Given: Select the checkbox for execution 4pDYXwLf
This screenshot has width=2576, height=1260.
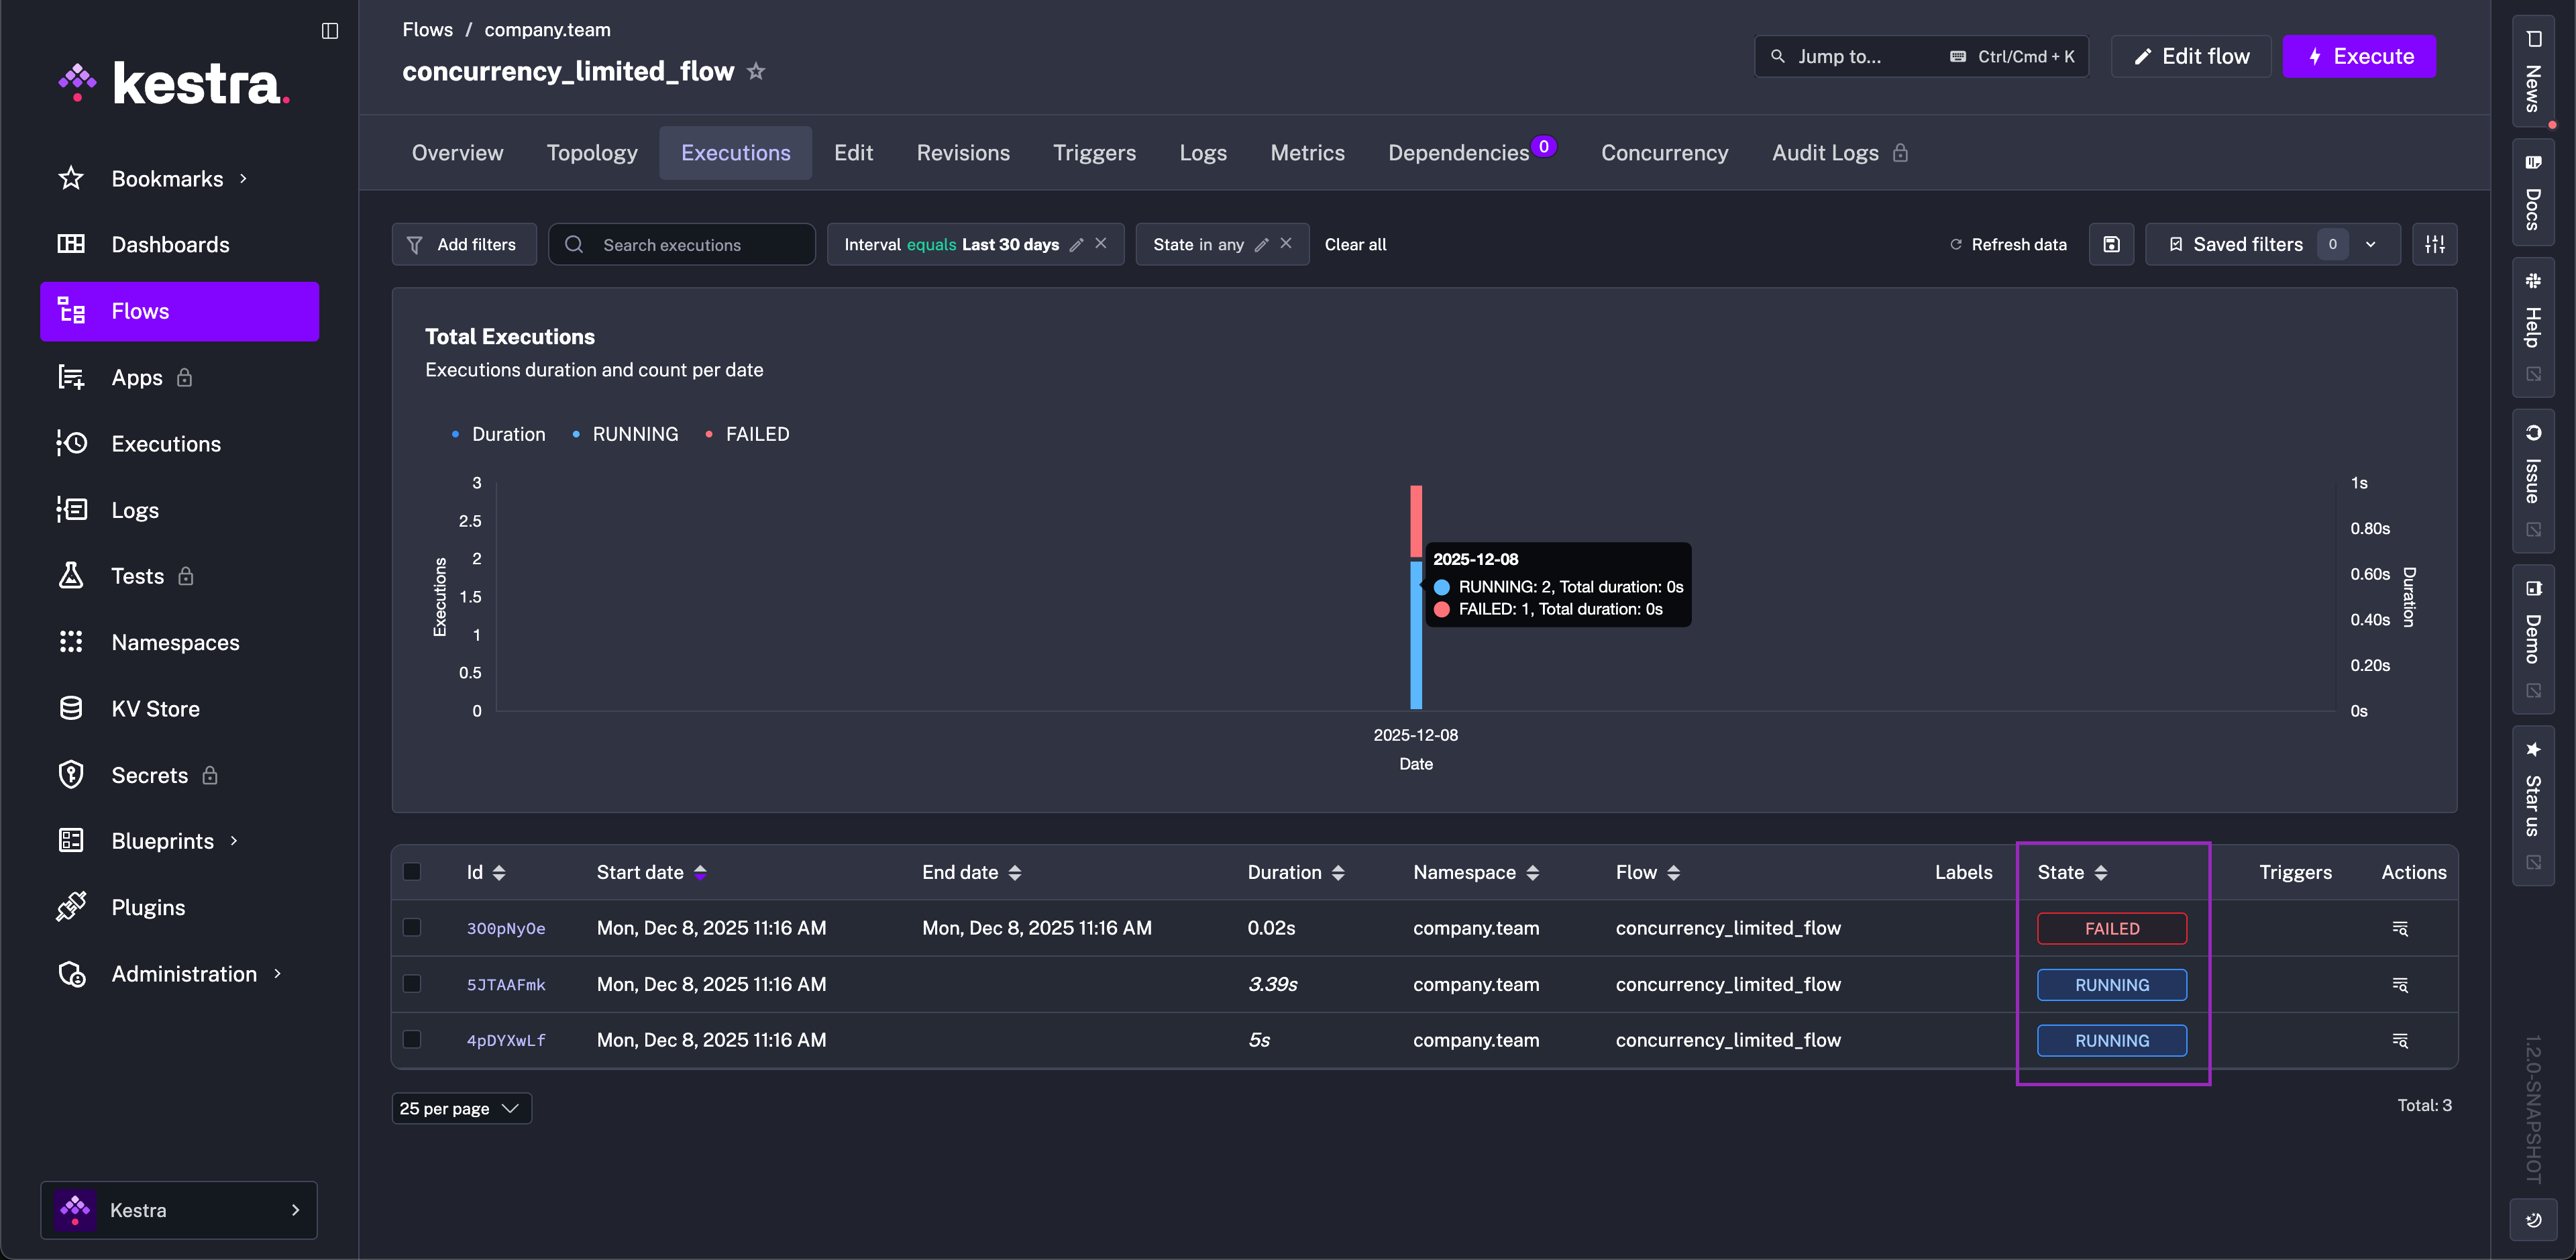Looking at the screenshot, I should [x=412, y=1039].
